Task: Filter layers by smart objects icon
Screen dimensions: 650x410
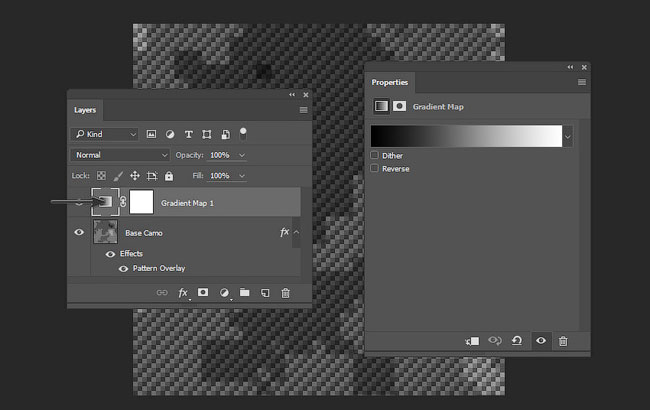Action: 225,134
